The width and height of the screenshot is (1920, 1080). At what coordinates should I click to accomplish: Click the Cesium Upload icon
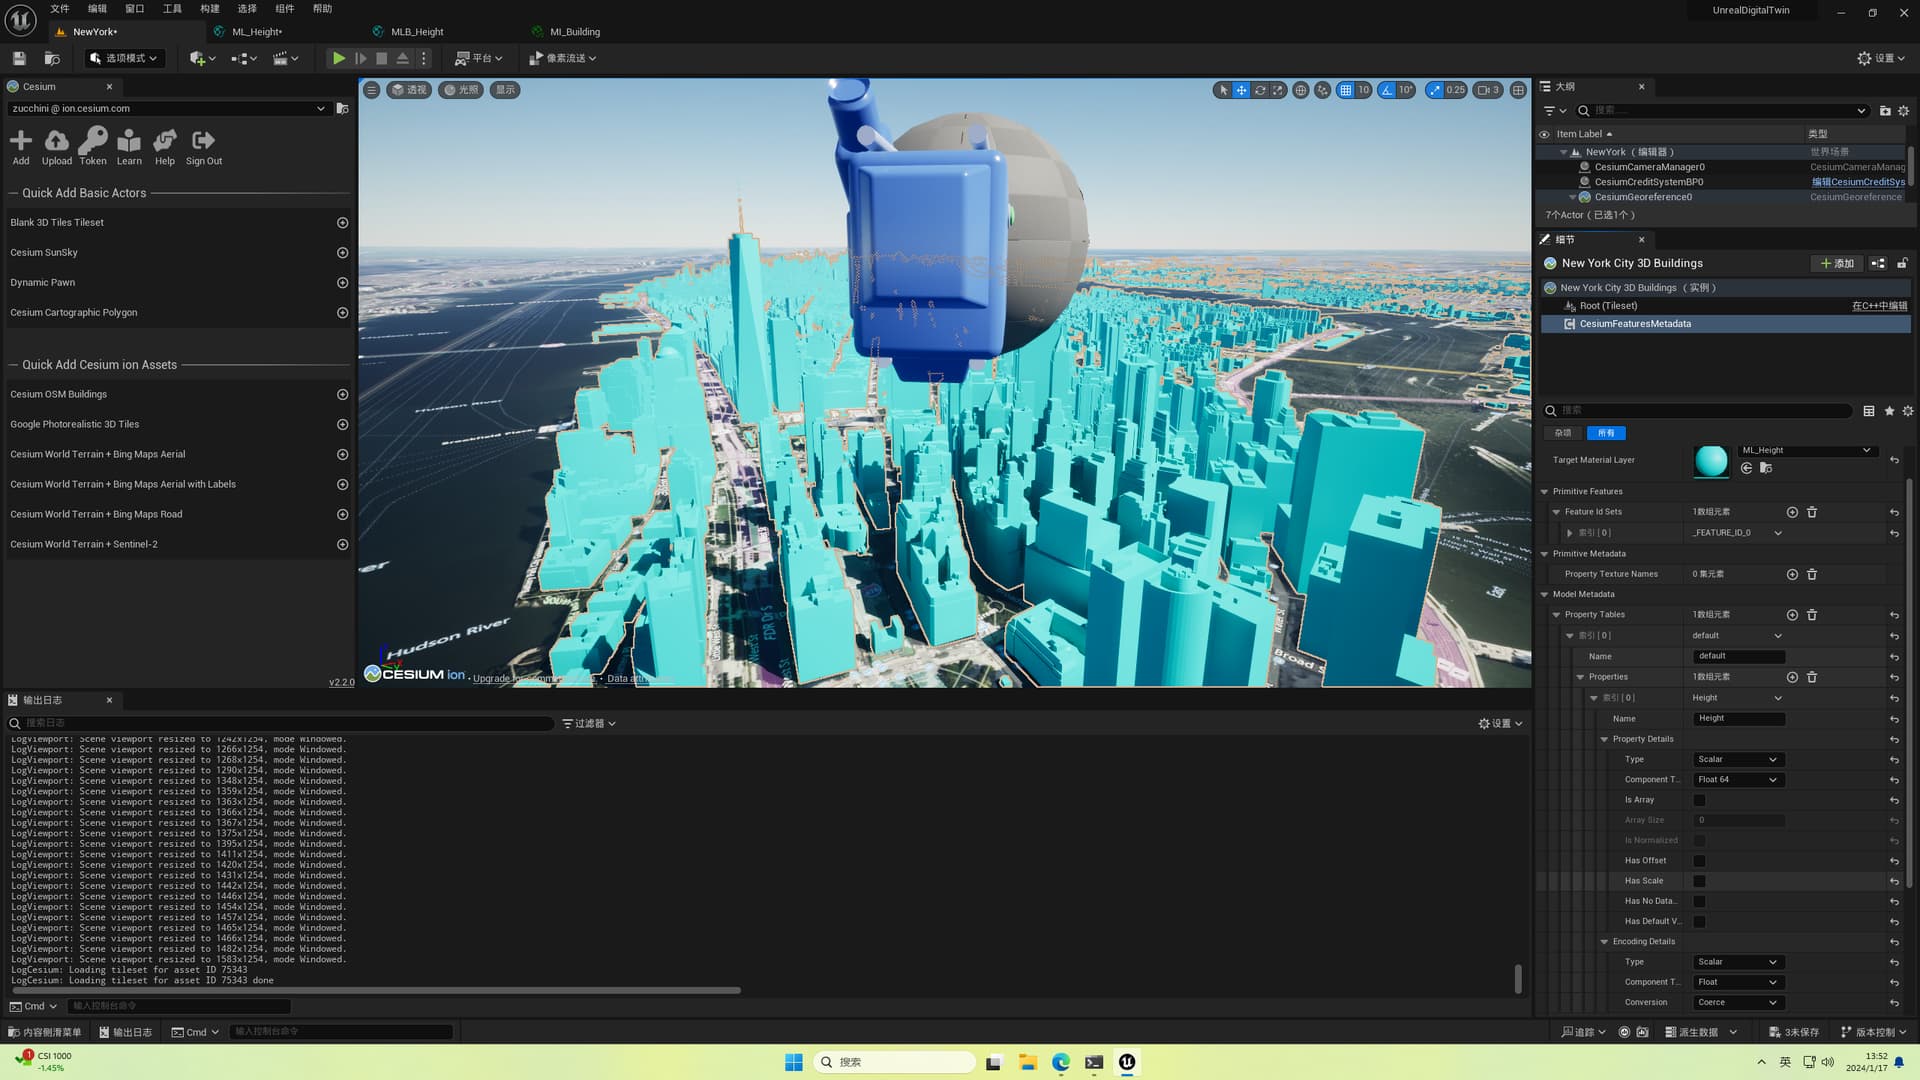coord(56,141)
